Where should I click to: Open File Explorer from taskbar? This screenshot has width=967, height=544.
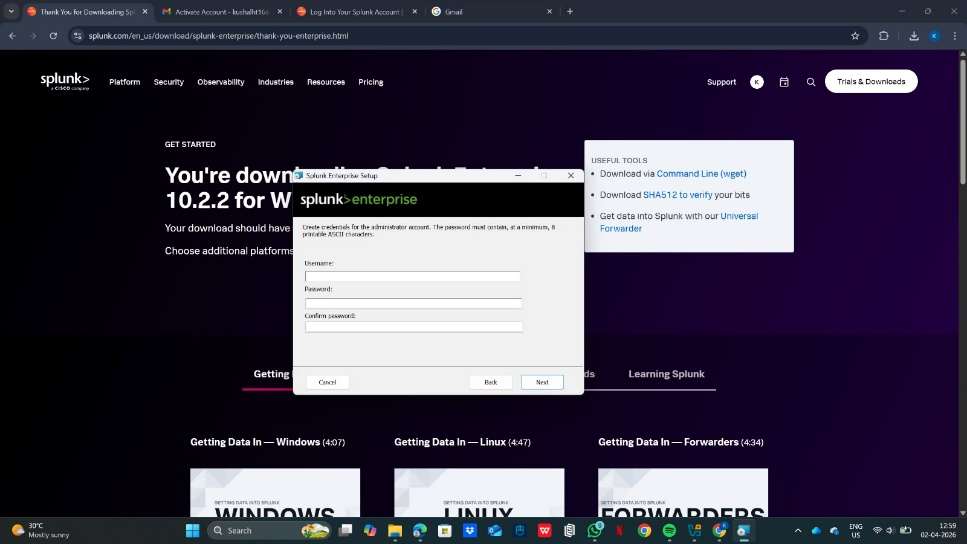(x=395, y=530)
